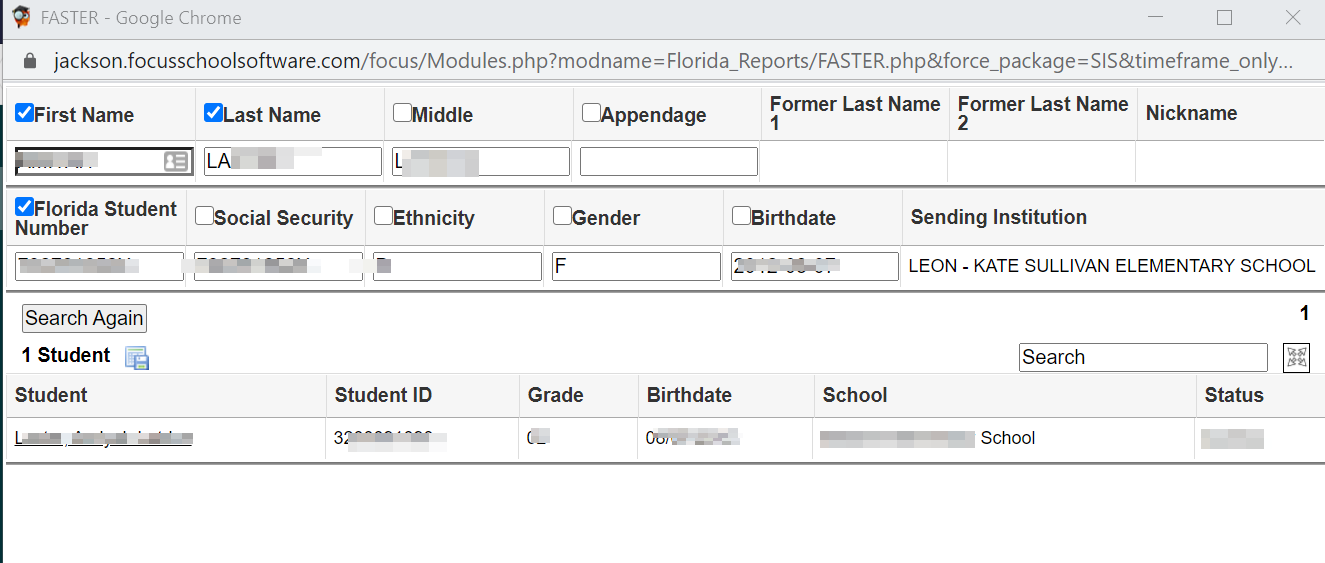Click the Sending Institution header
Screen dimensions: 1325x563
coord(998,217)
